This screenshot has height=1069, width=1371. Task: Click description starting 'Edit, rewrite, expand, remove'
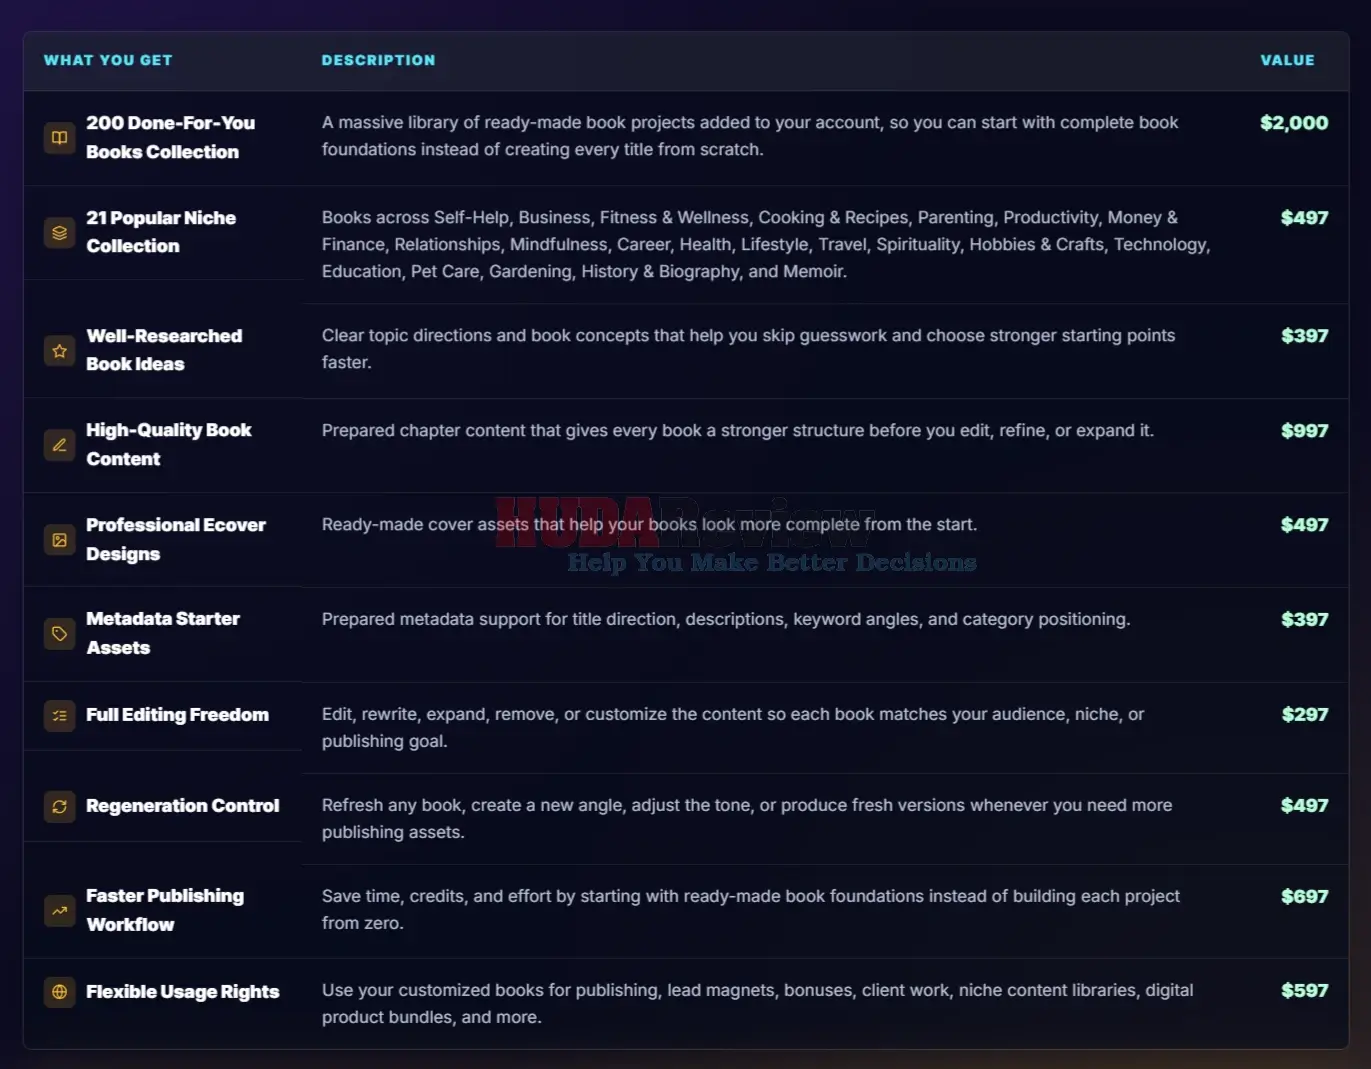pyautogui.click(x=733, y=728)
